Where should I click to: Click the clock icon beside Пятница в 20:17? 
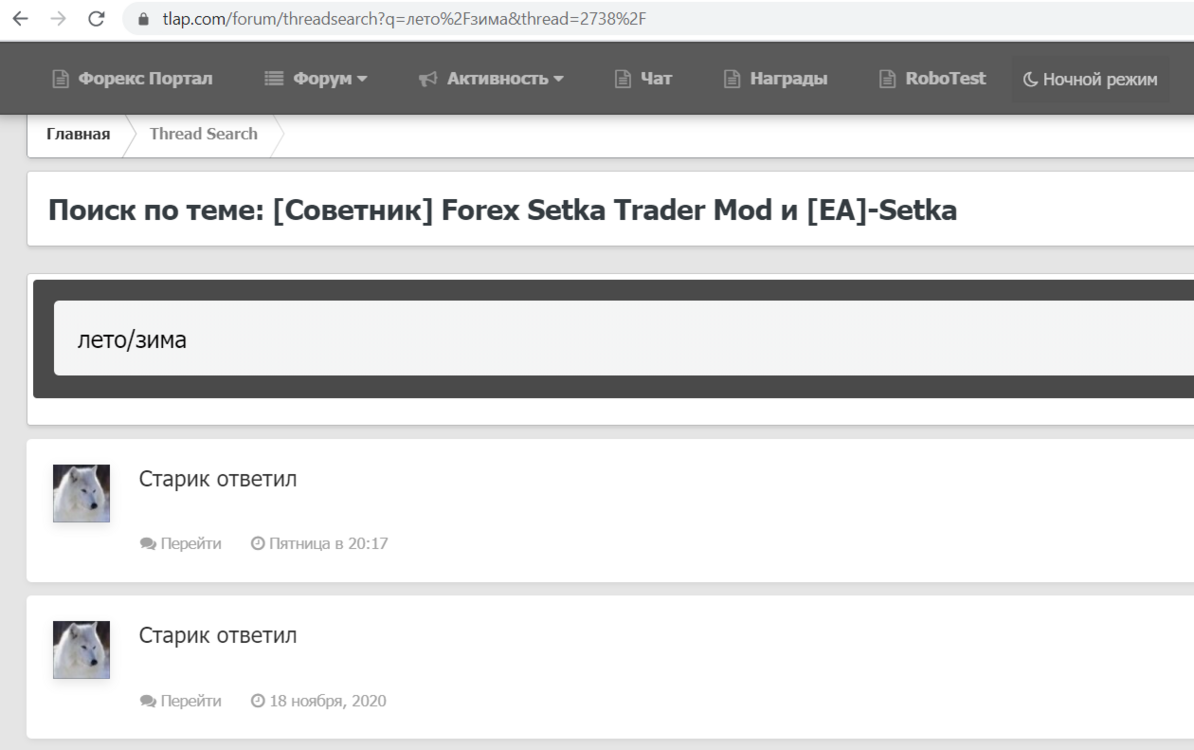coord(258,543)
